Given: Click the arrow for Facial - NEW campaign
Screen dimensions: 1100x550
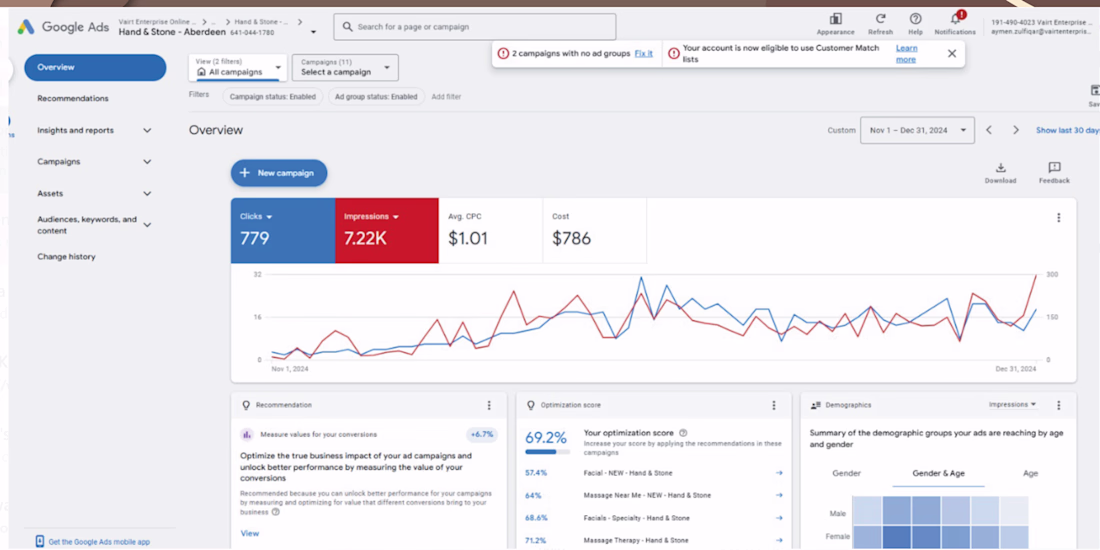Looking at the screenshot, I should (x=779, y=473).
